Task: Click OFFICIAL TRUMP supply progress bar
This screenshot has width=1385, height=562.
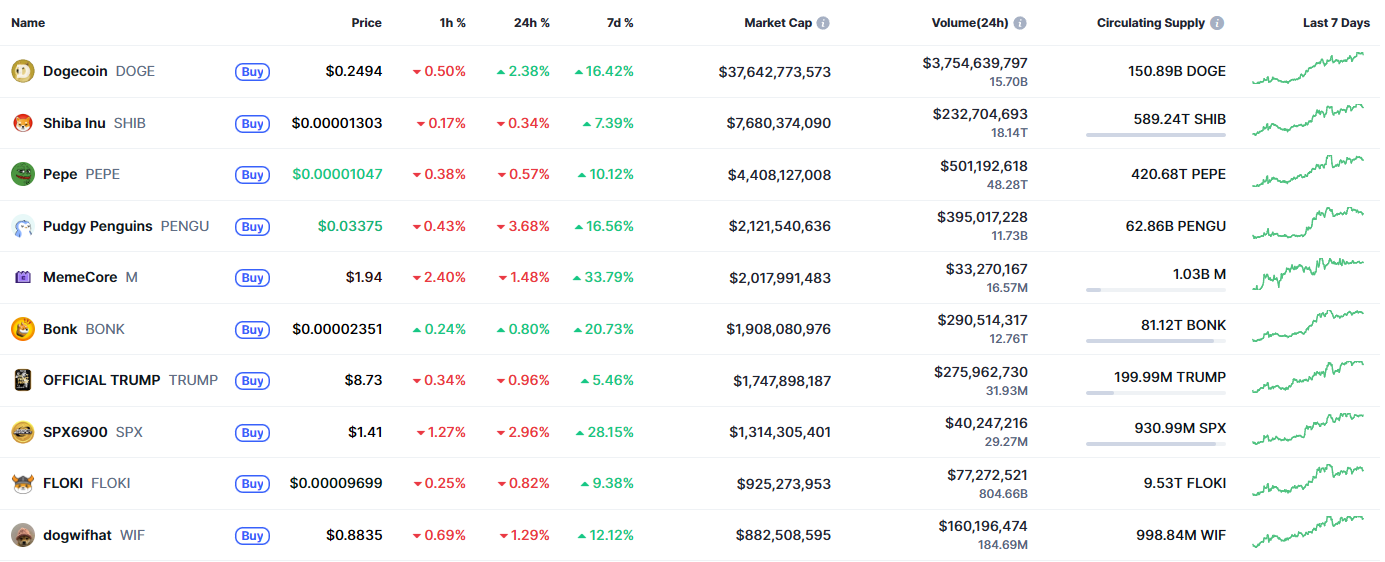Action: (1156, 393)
